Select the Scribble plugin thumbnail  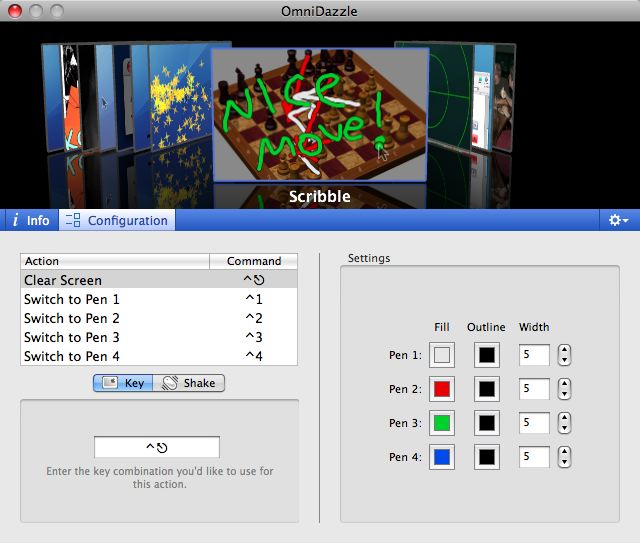click(319, 114)
